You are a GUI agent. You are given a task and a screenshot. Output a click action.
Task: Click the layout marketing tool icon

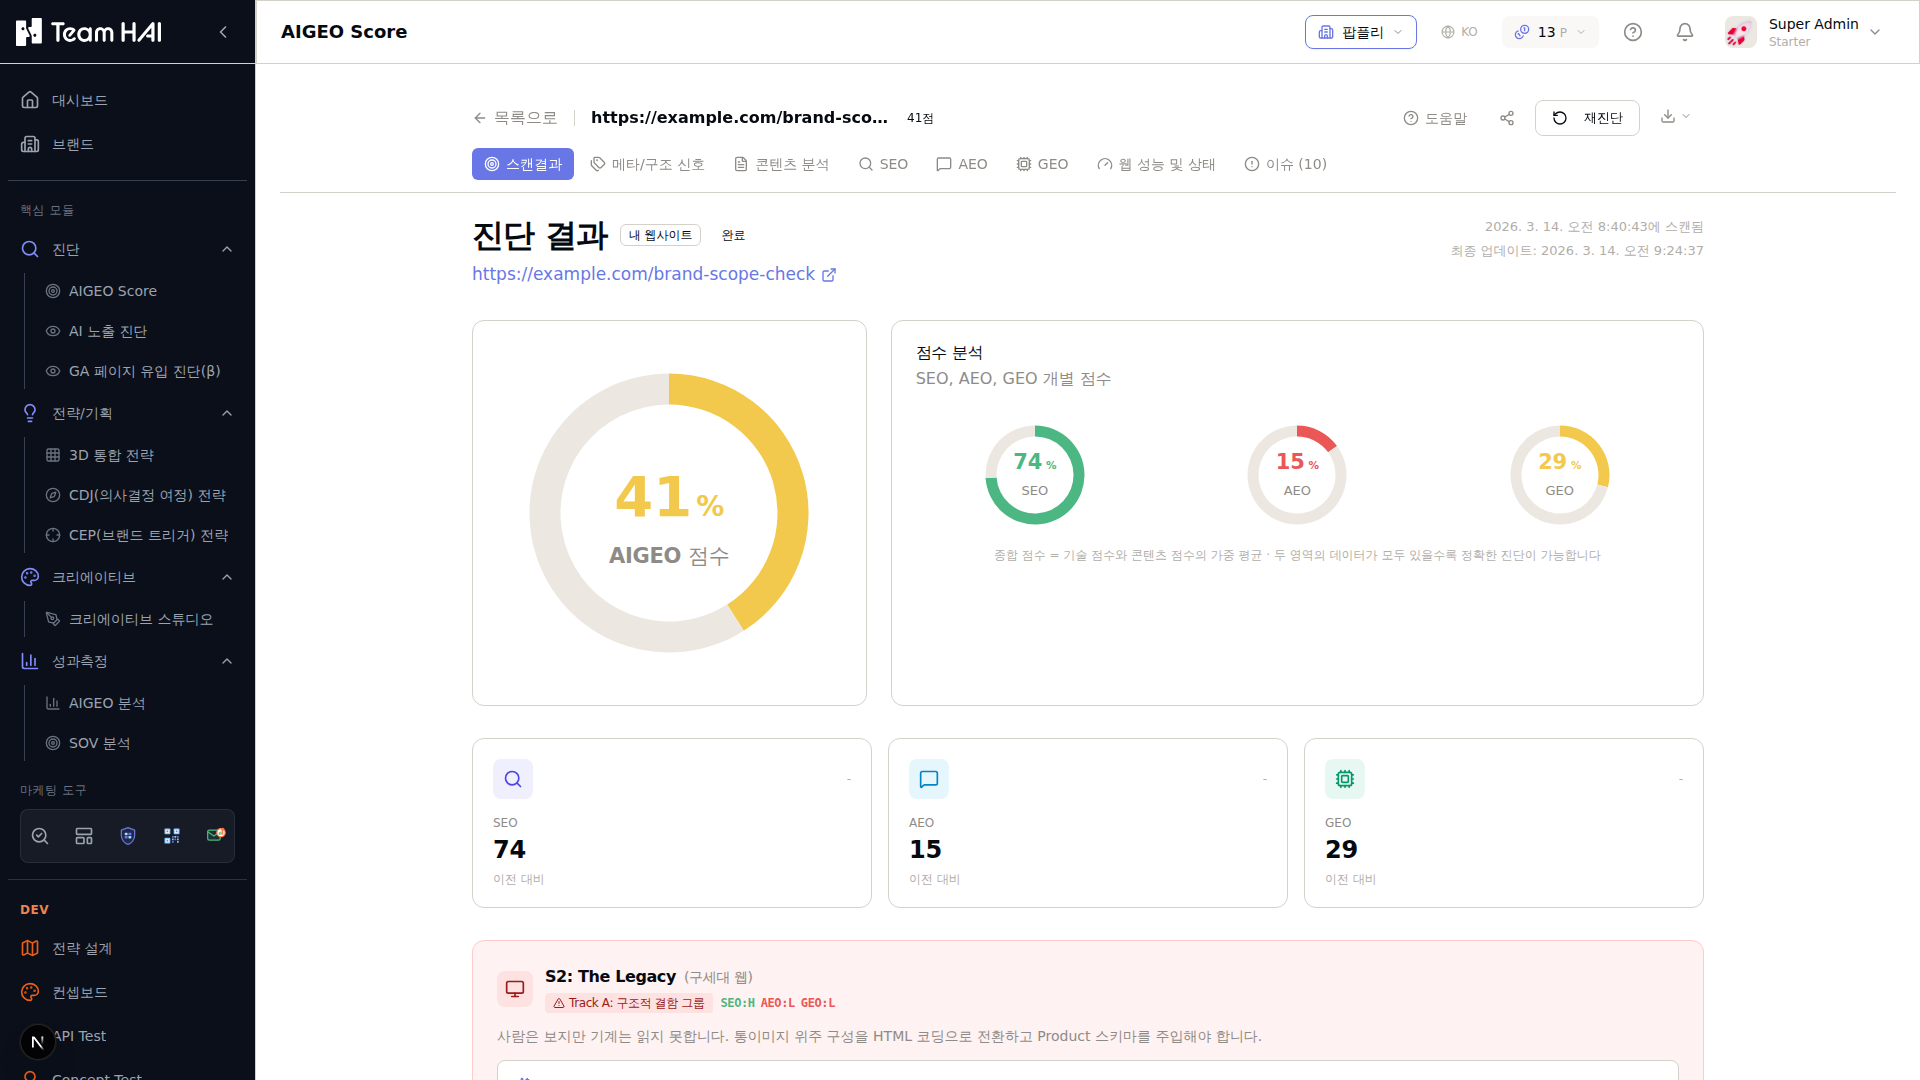[x=84, y=836]
